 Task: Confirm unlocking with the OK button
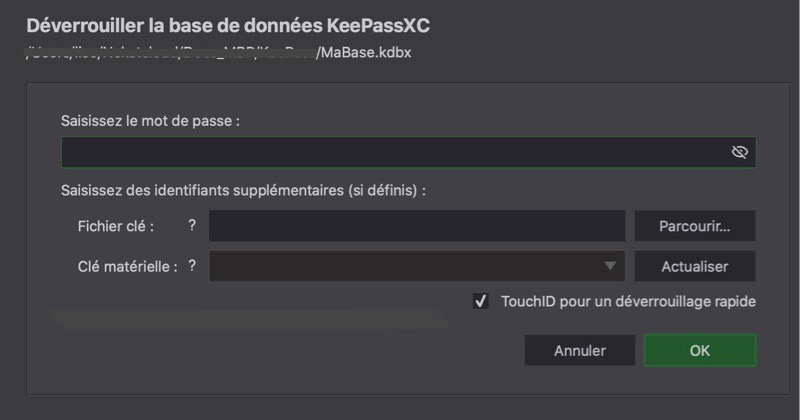(x=699, y=351)
